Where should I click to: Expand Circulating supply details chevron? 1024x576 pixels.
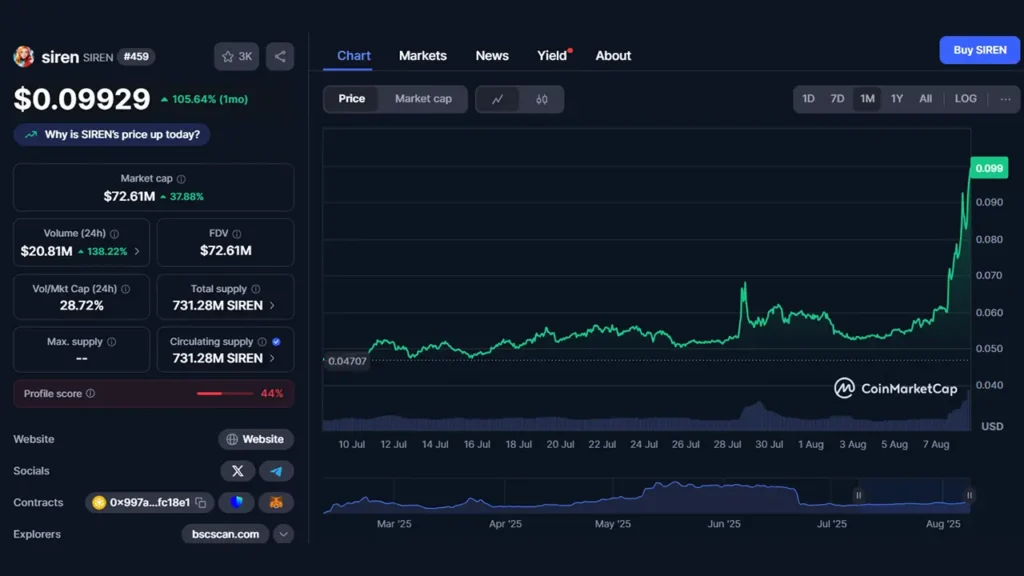point(272,359)
